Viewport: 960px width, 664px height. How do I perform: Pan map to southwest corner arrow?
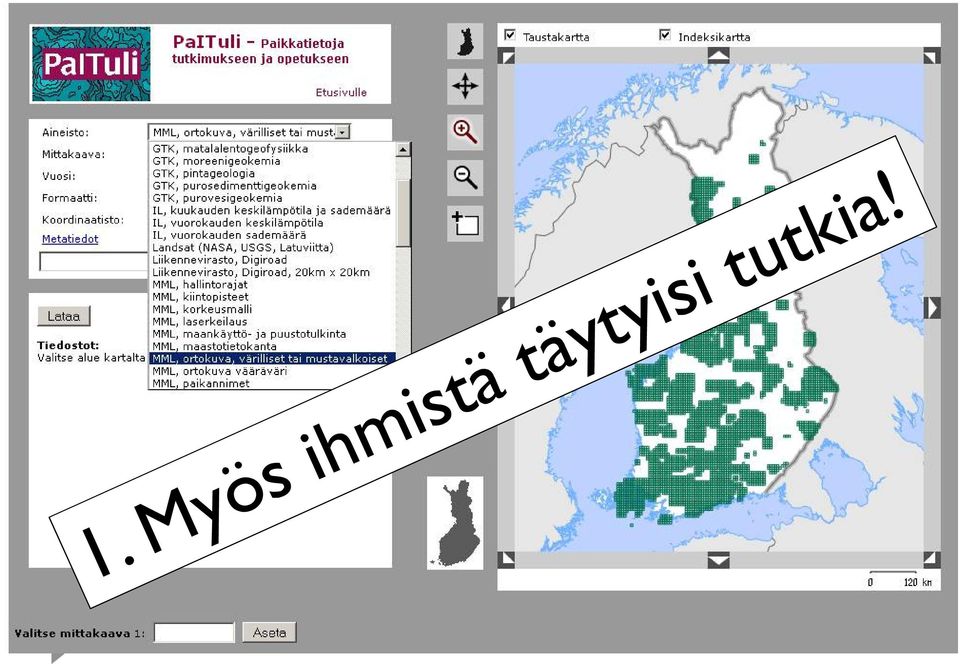(x=507, y=559)
